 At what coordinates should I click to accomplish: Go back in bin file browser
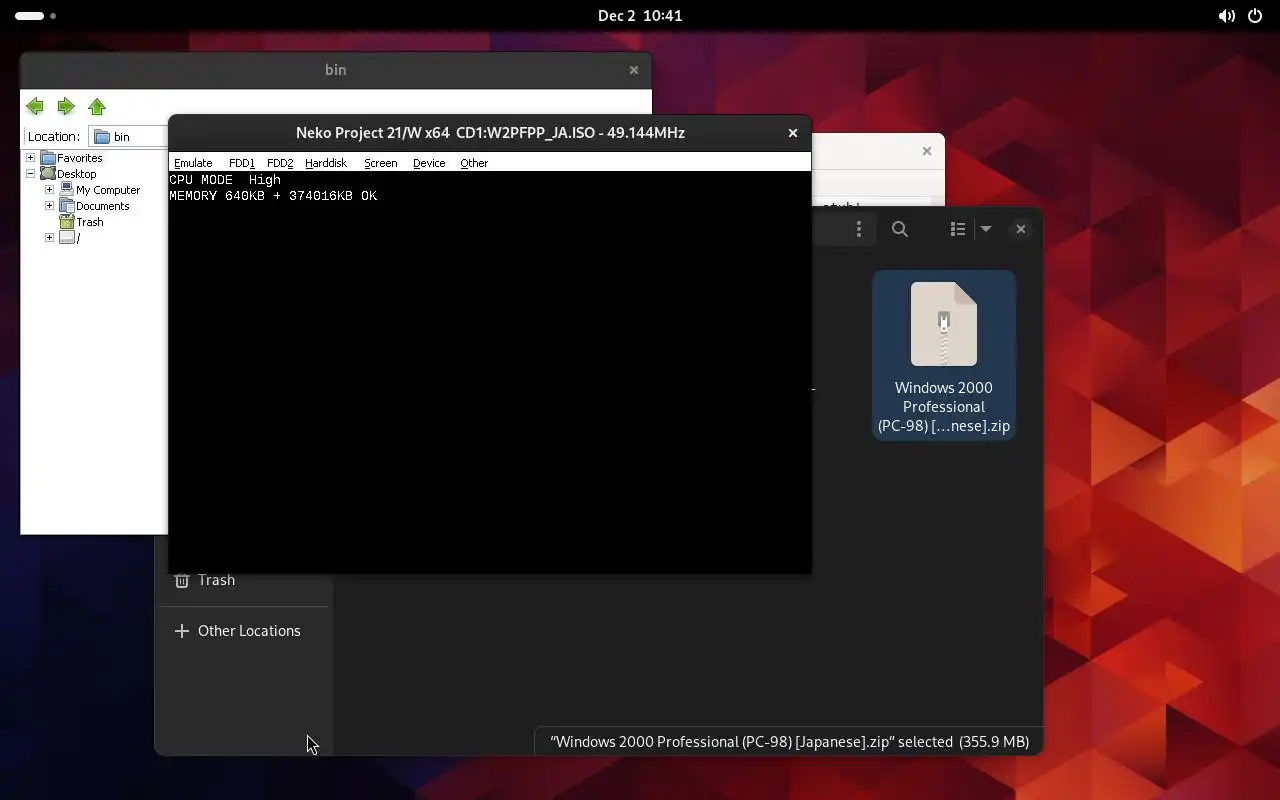(35, 107)
